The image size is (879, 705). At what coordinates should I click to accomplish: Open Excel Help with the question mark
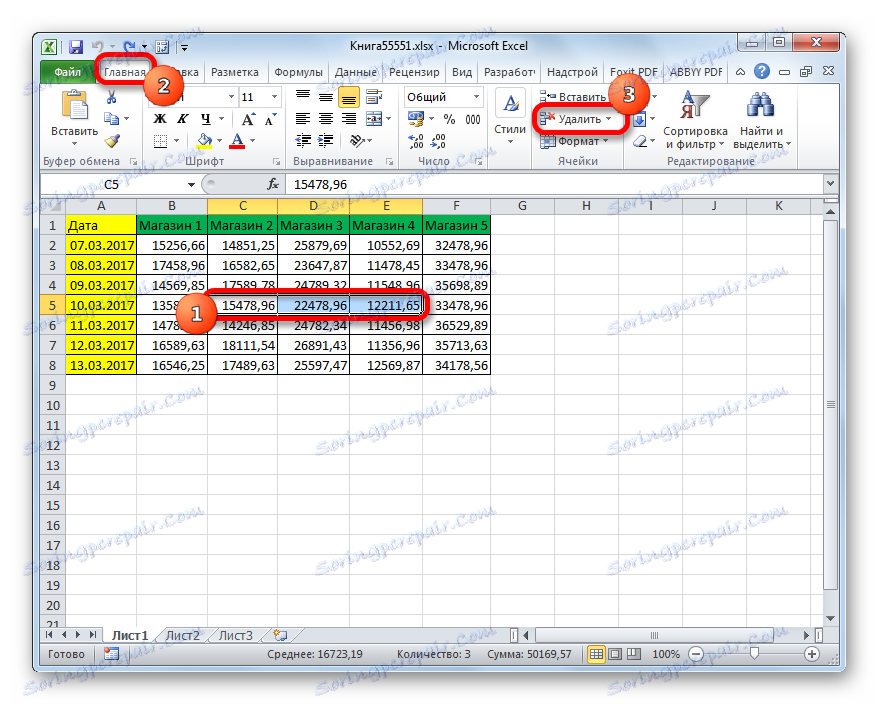762,71
